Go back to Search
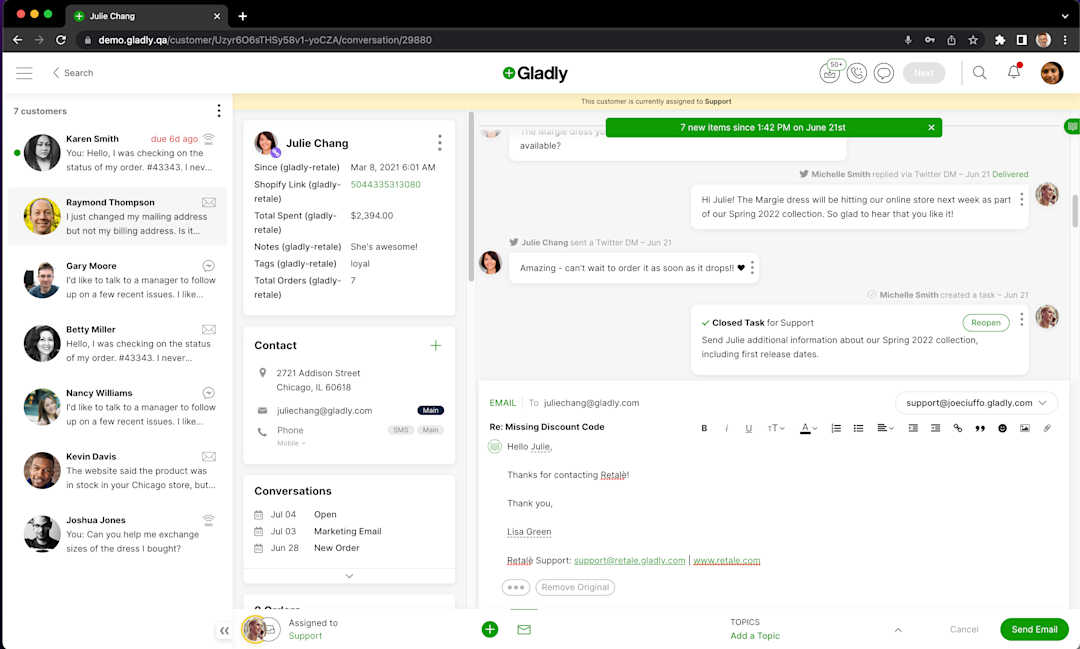Image resolution: width=1080 pixels, height=649 pixels. [73, 73]
